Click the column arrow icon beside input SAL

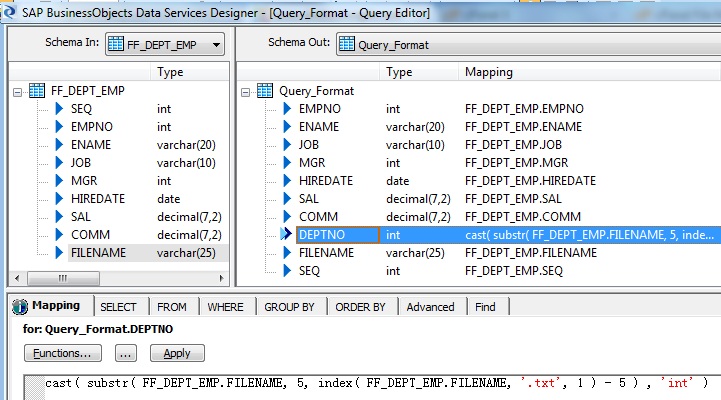[59, 216]
